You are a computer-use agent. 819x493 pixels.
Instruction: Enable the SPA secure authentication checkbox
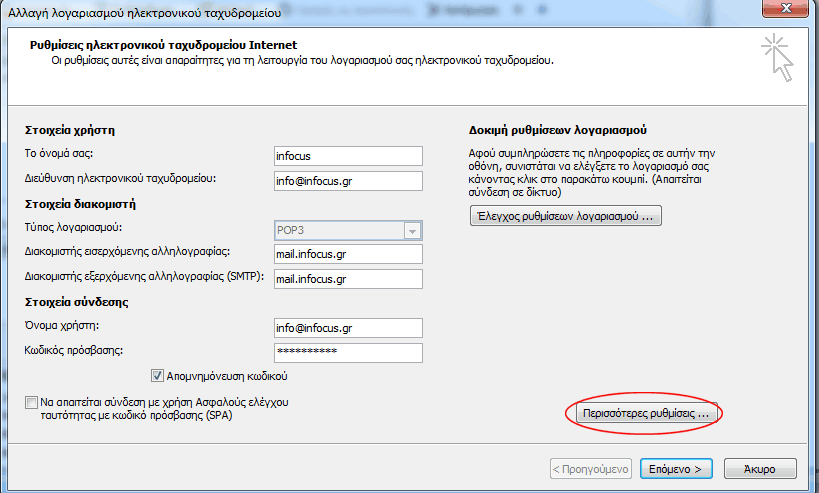31,403
